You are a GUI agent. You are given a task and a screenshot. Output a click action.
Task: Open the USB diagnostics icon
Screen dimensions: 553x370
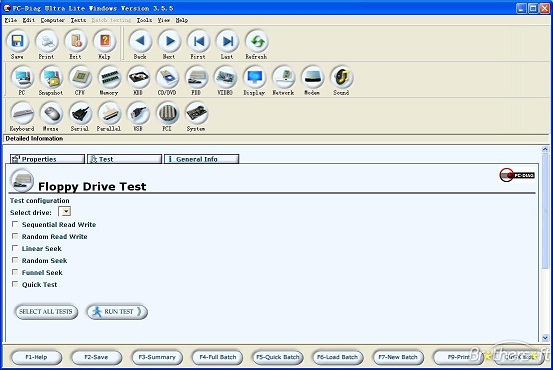click(x=138, y=114)
